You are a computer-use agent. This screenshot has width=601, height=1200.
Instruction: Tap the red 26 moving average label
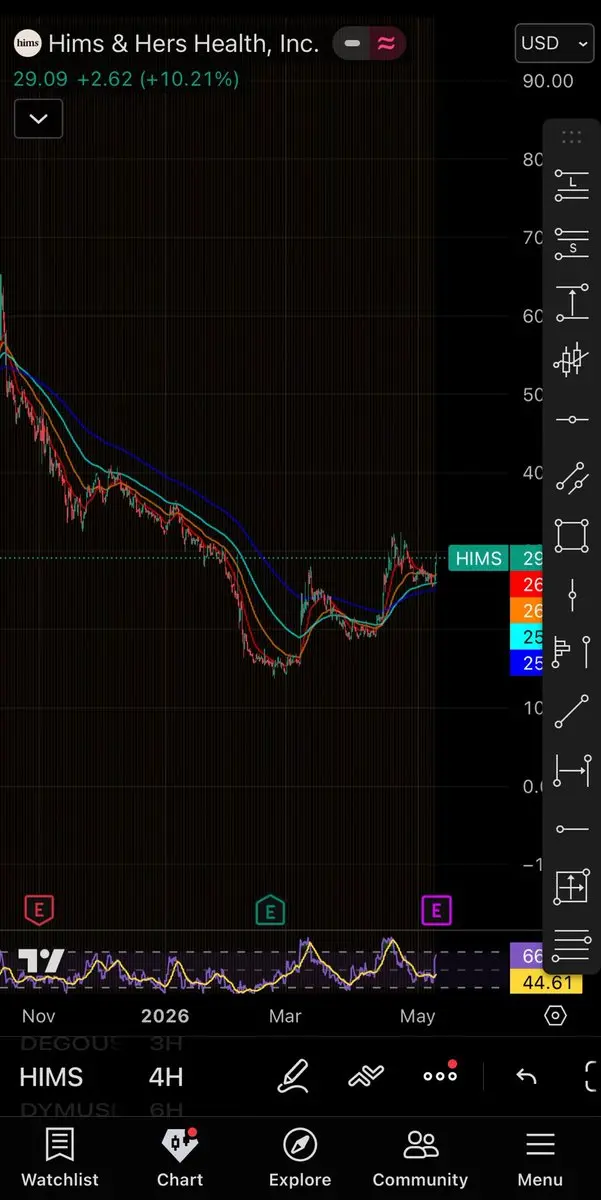pyautogui.click(x=526, y=584)
